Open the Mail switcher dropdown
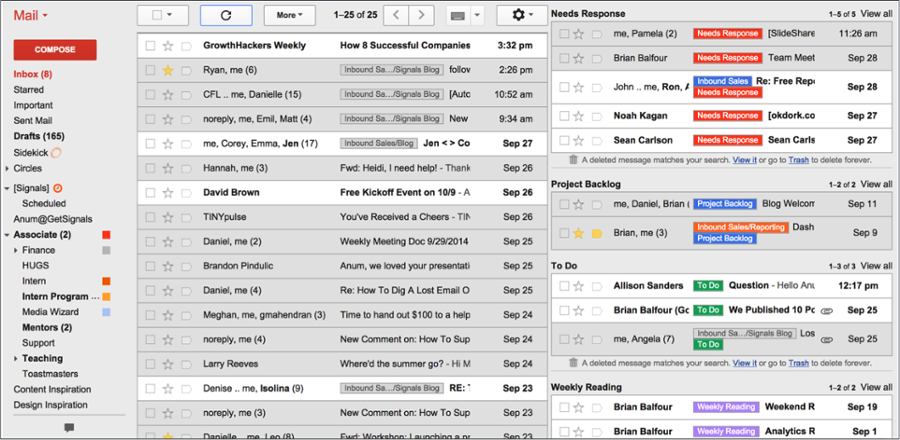 [x=32, y=15]
